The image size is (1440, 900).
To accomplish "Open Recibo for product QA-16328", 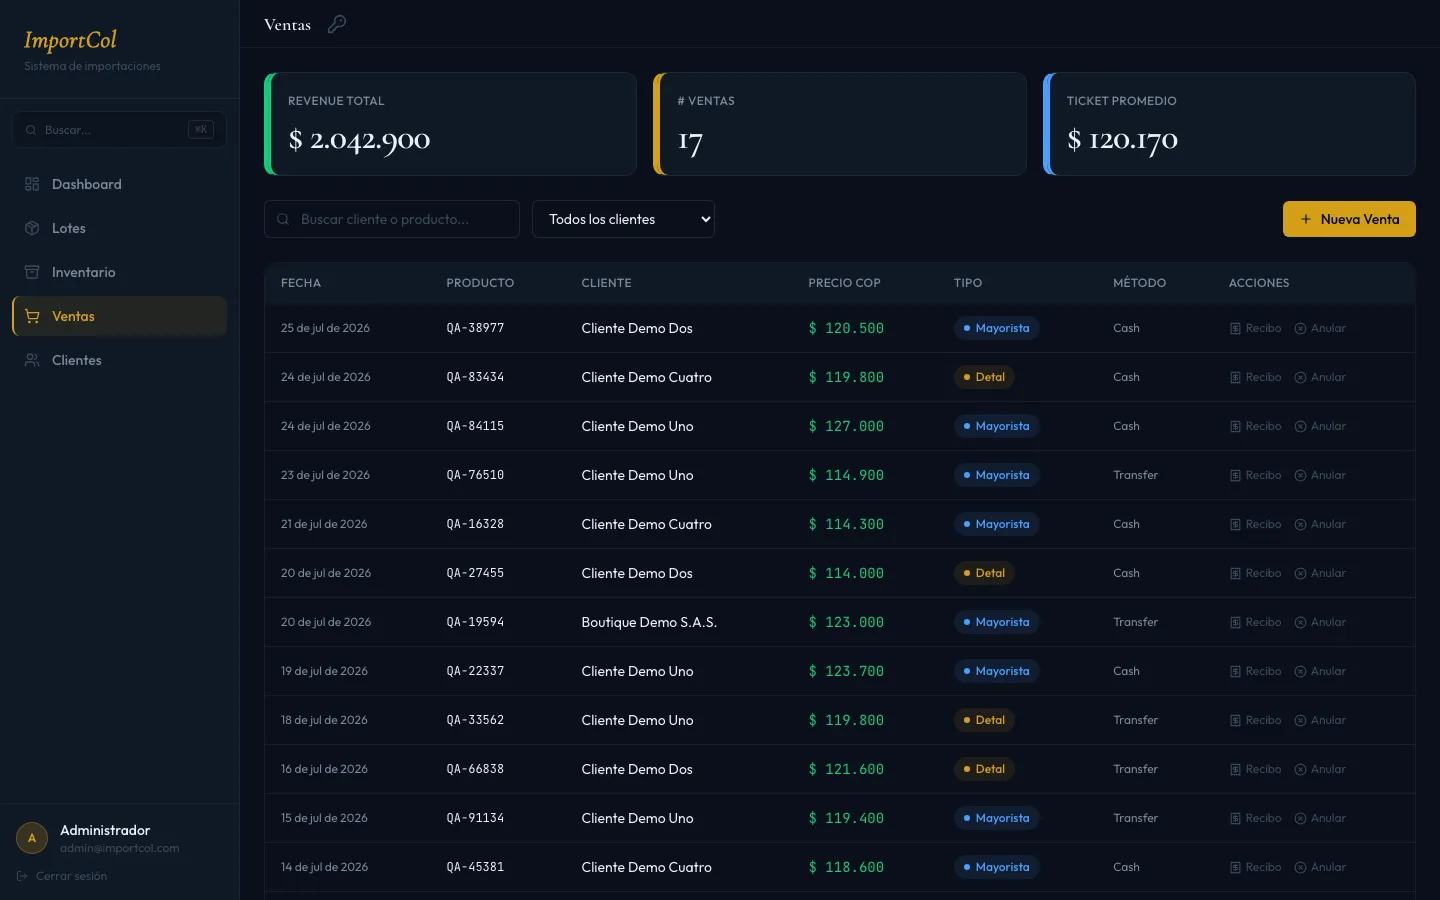I will (x=1255, y=524).
